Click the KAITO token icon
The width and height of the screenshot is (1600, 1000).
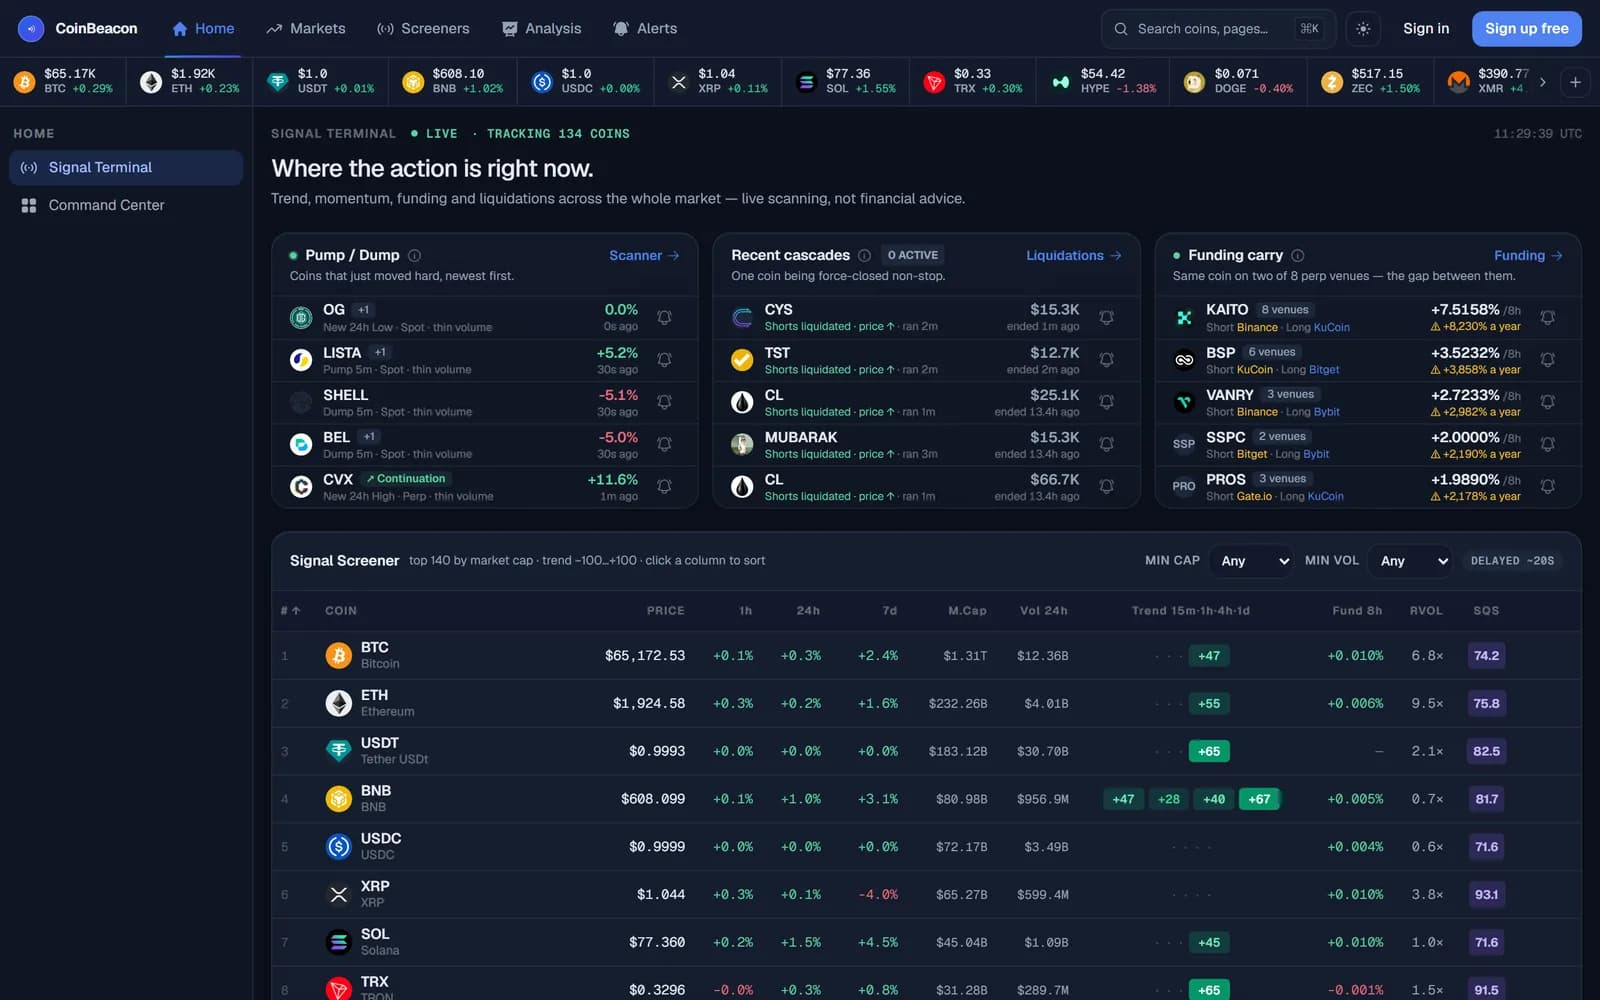point(1184,317)
